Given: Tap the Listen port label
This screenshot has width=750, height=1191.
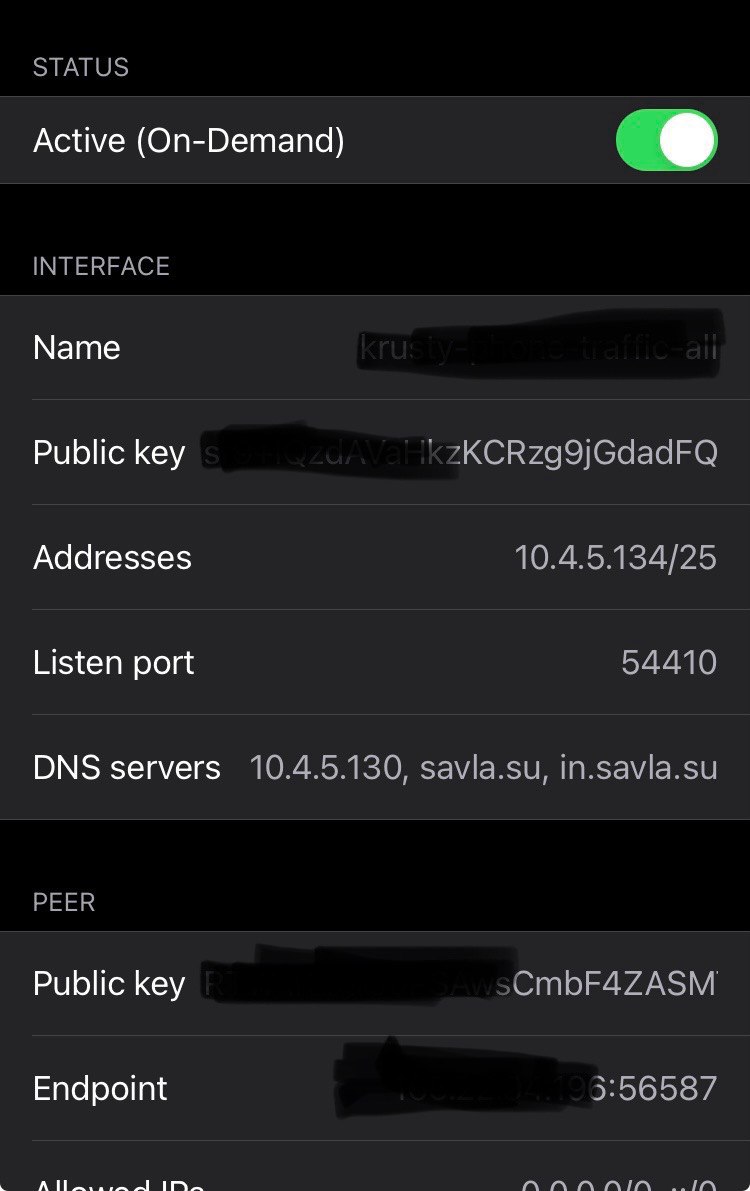Looking at the screenshot, I should click(114, 663).
